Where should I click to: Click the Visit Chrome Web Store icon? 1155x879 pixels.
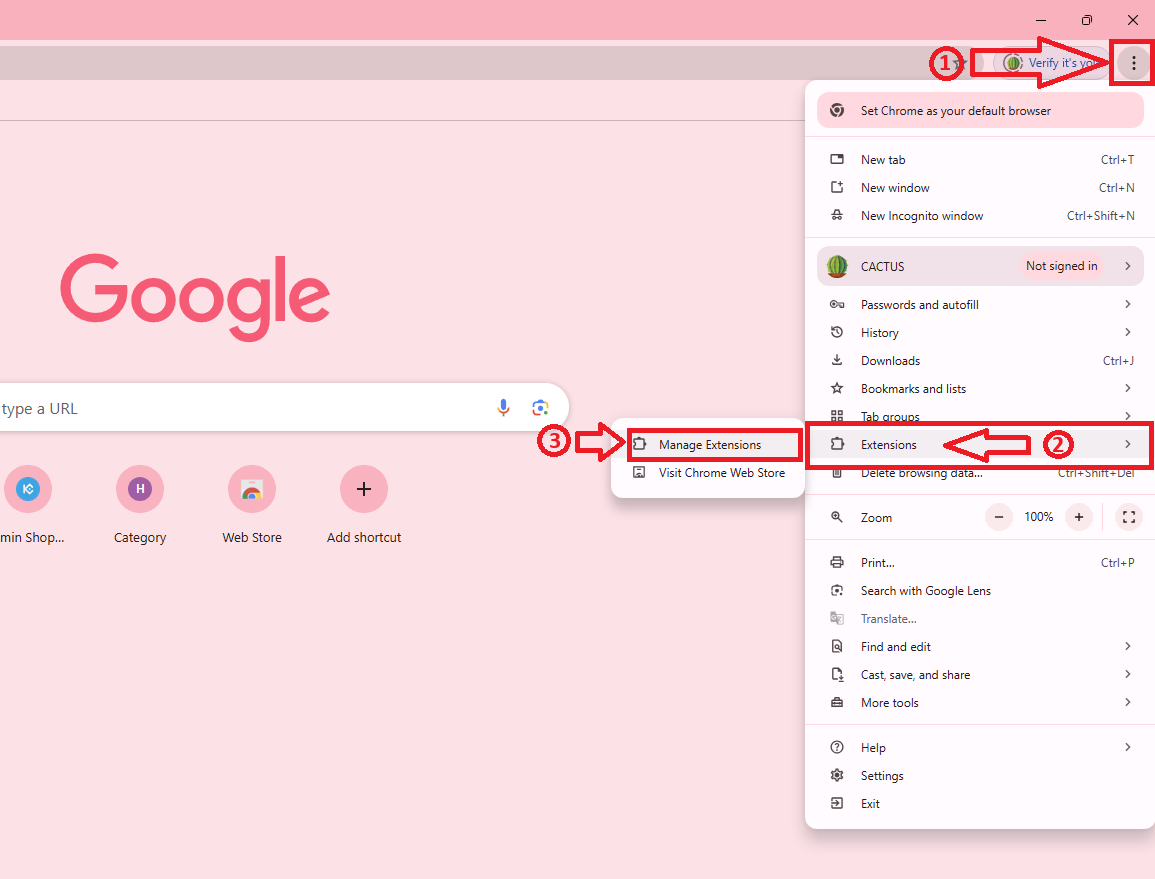click(639, 472)
